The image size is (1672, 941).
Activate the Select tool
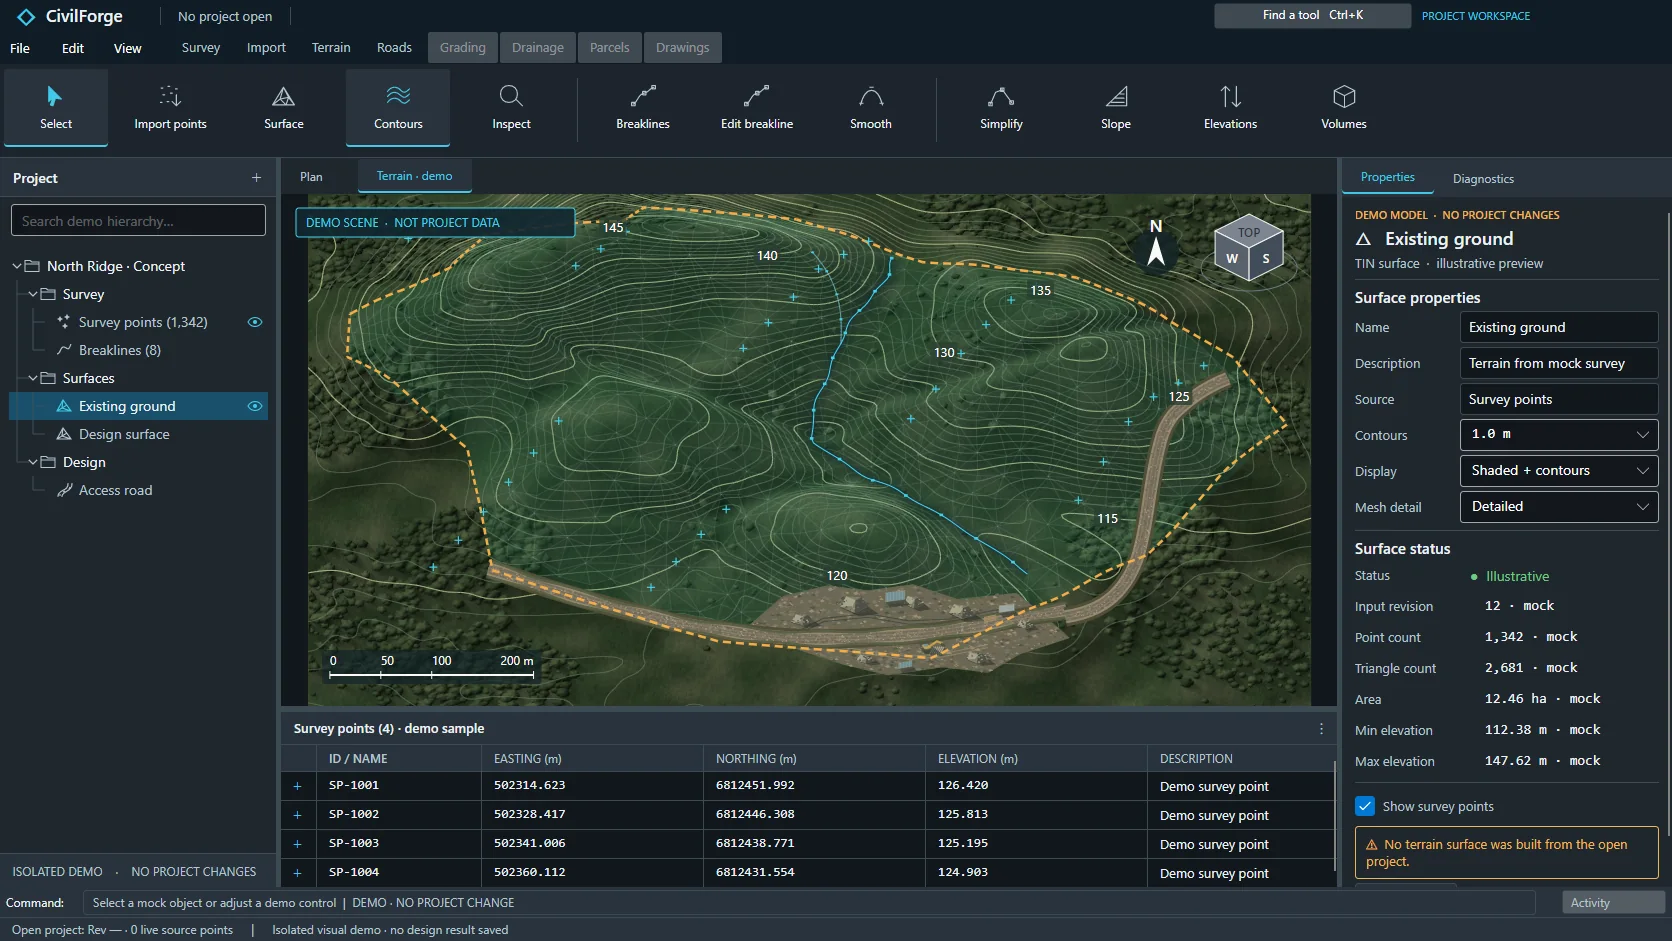(56, 108)
